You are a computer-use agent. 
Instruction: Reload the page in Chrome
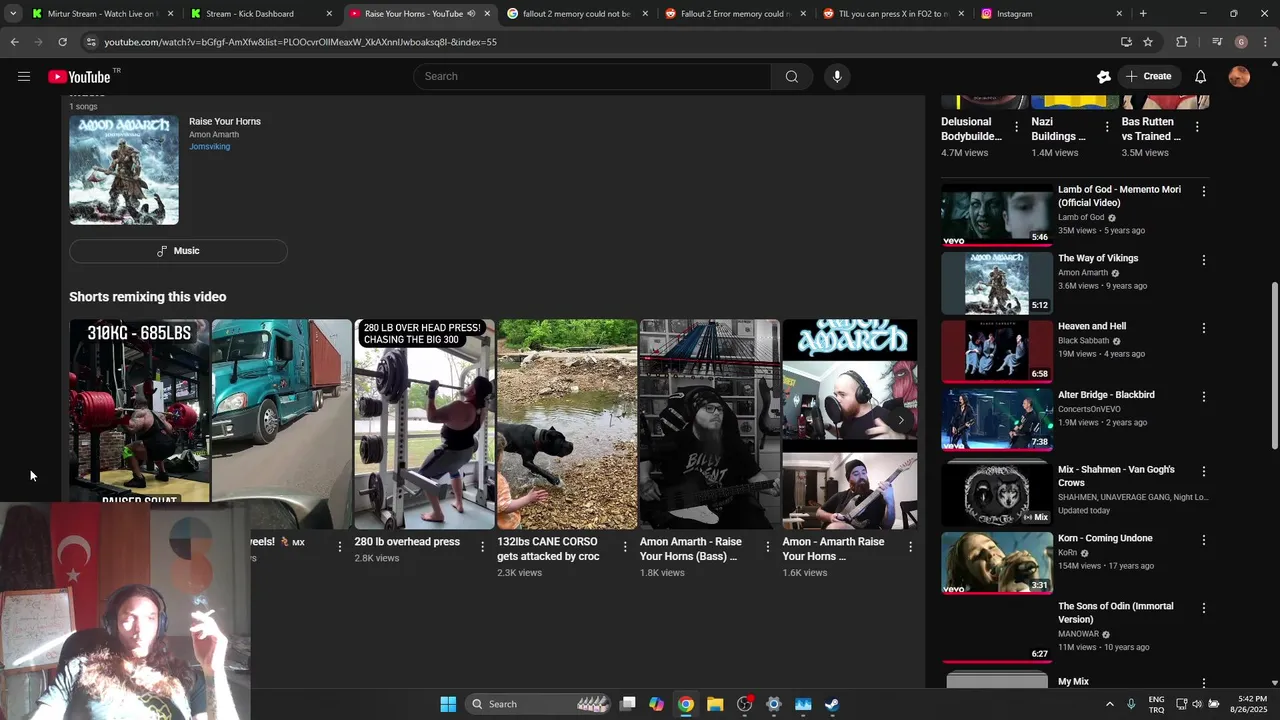pos(62,42)
